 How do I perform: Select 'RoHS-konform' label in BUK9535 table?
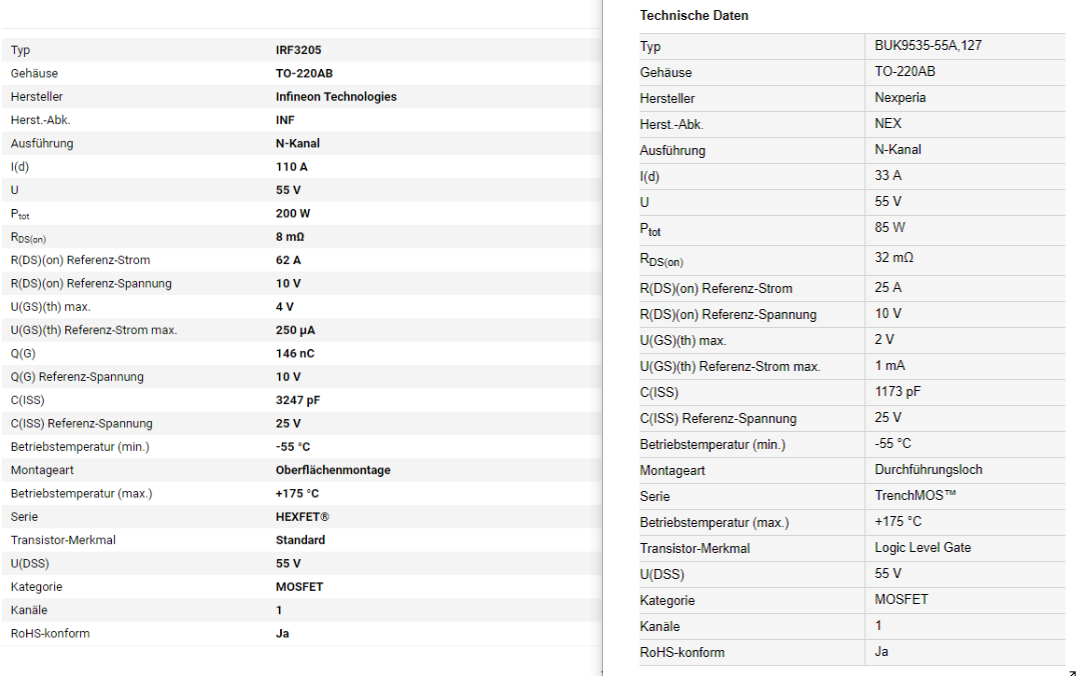tap(682, 652)
